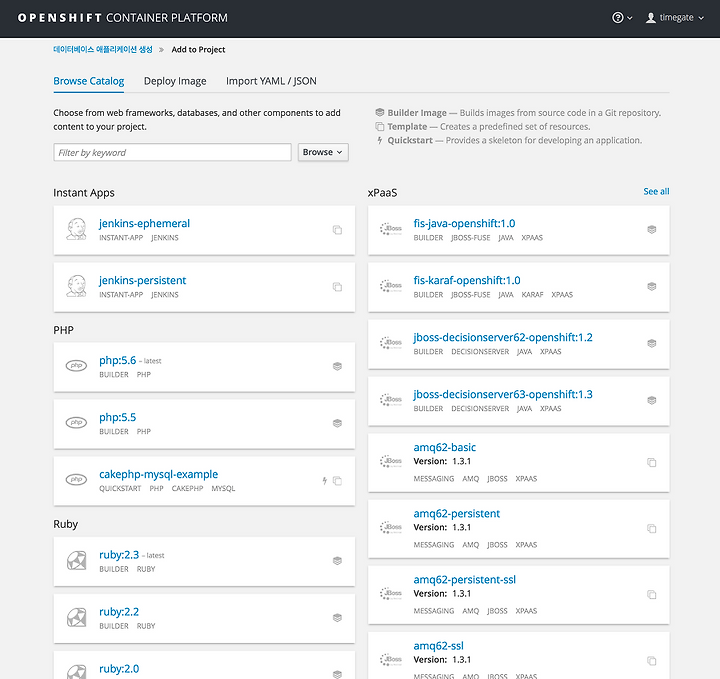Viewport: 720px width, 679px height.
Task: Click KARAF tag on fis-karaf-openshift card
Action: point(532,295)
